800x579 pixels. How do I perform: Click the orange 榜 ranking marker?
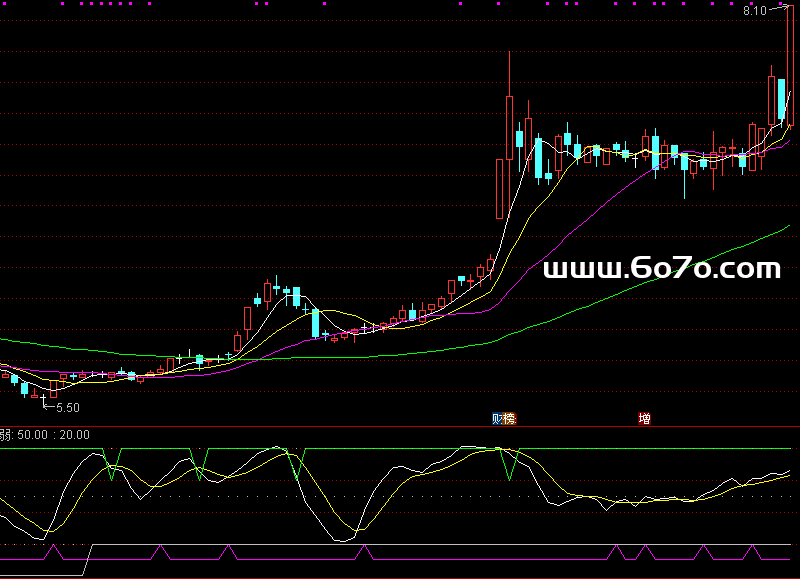point(509,418)
